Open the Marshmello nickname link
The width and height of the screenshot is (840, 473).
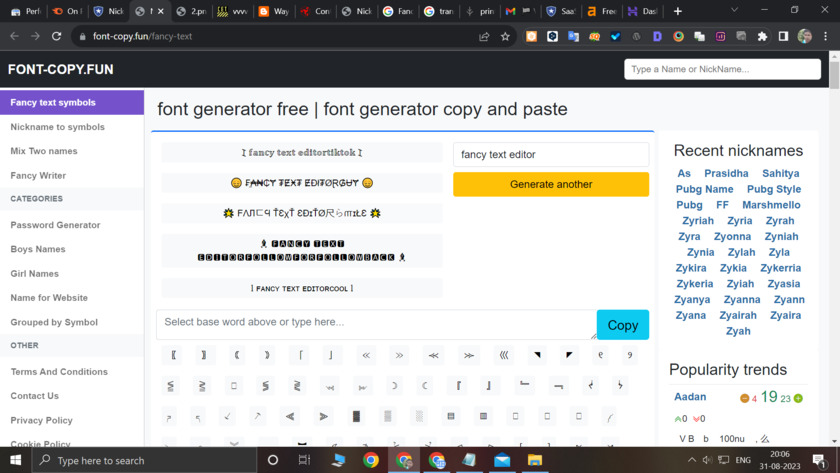point(771,205)
